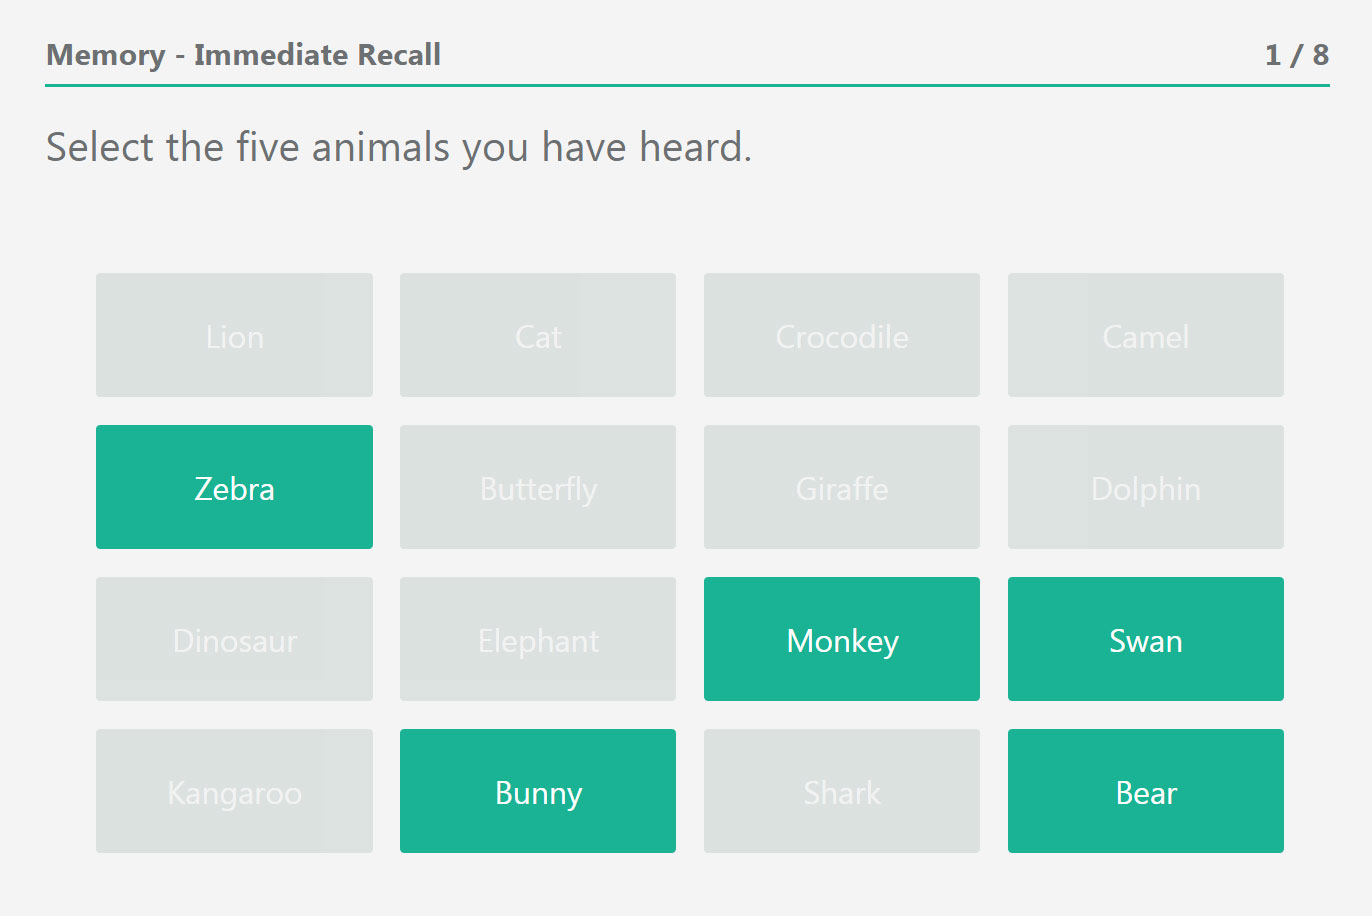Deselect the Monkey tile
Screen dimensions: 1372x916
(x=842, y=639)
